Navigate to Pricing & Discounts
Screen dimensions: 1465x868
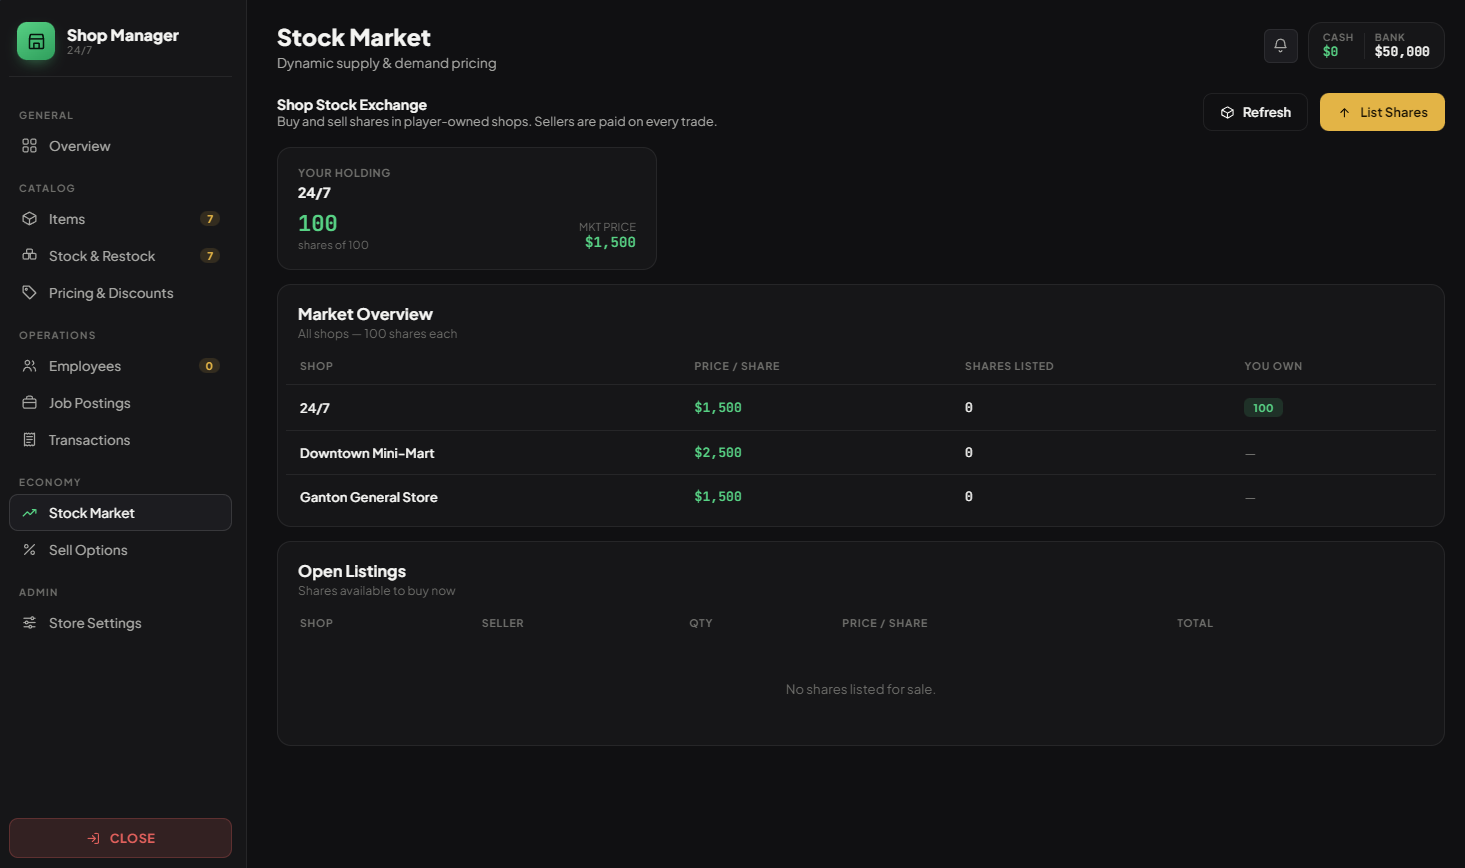tap(120, 293)
